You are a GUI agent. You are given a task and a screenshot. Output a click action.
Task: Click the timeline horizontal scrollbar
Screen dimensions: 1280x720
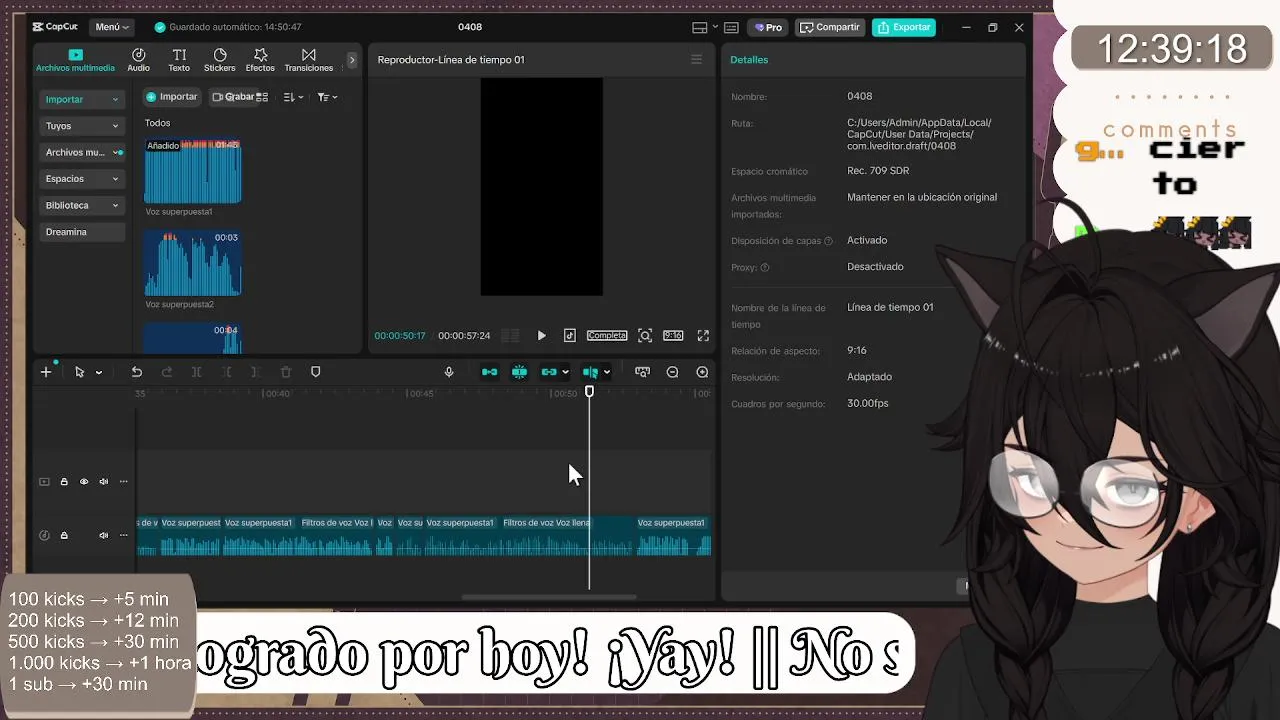click(549, 597)
